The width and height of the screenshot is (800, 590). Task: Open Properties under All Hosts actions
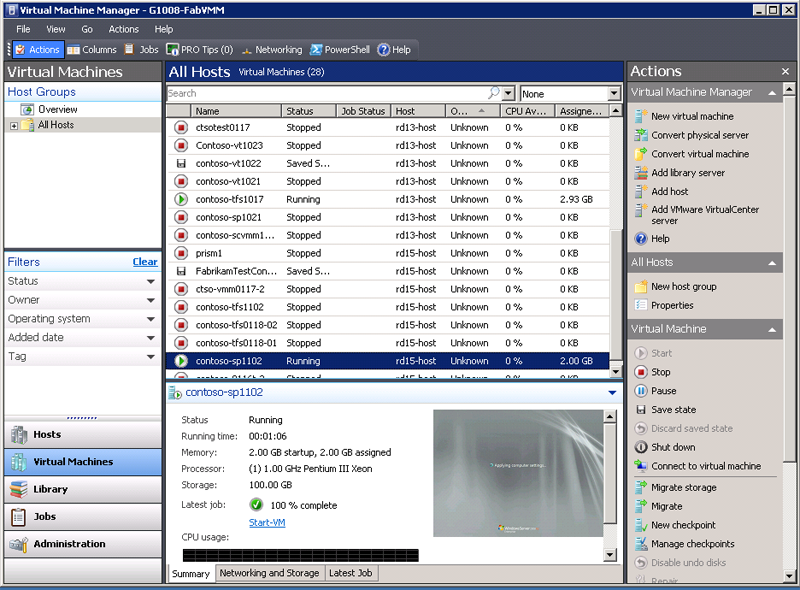[664, 305]
